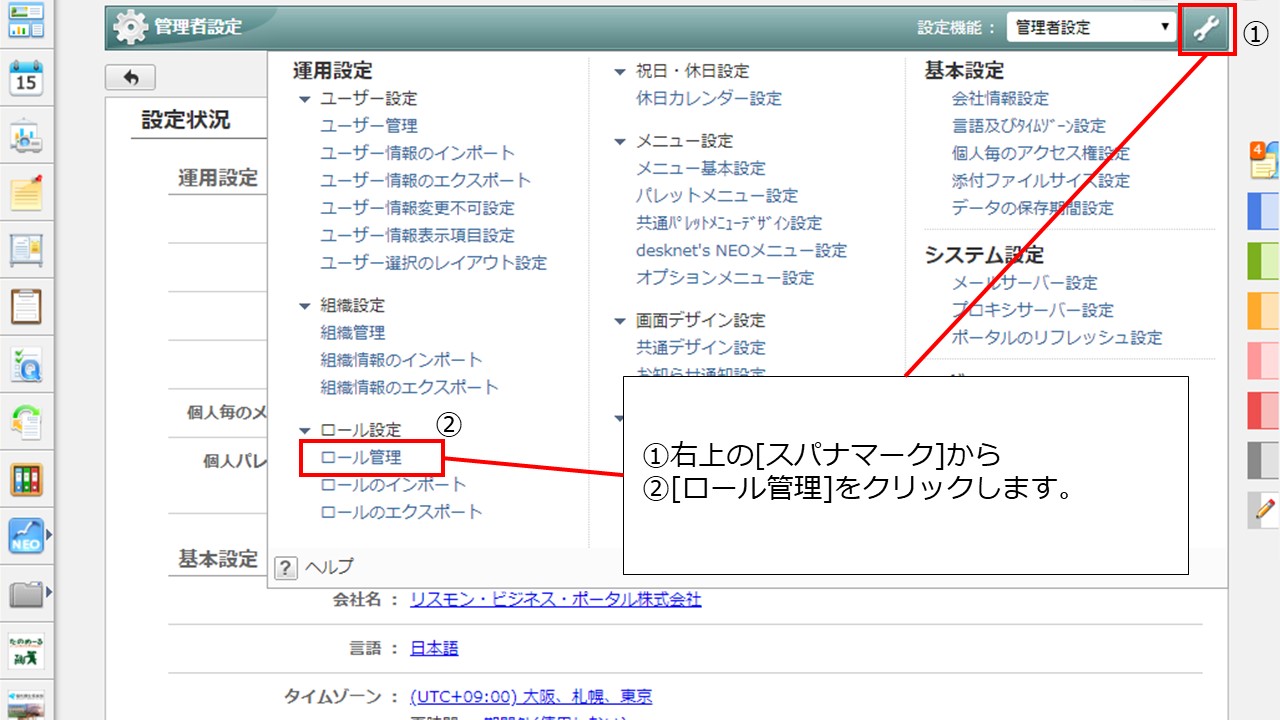Open the binders cabinet sidebar icon

tap(25, 480)
